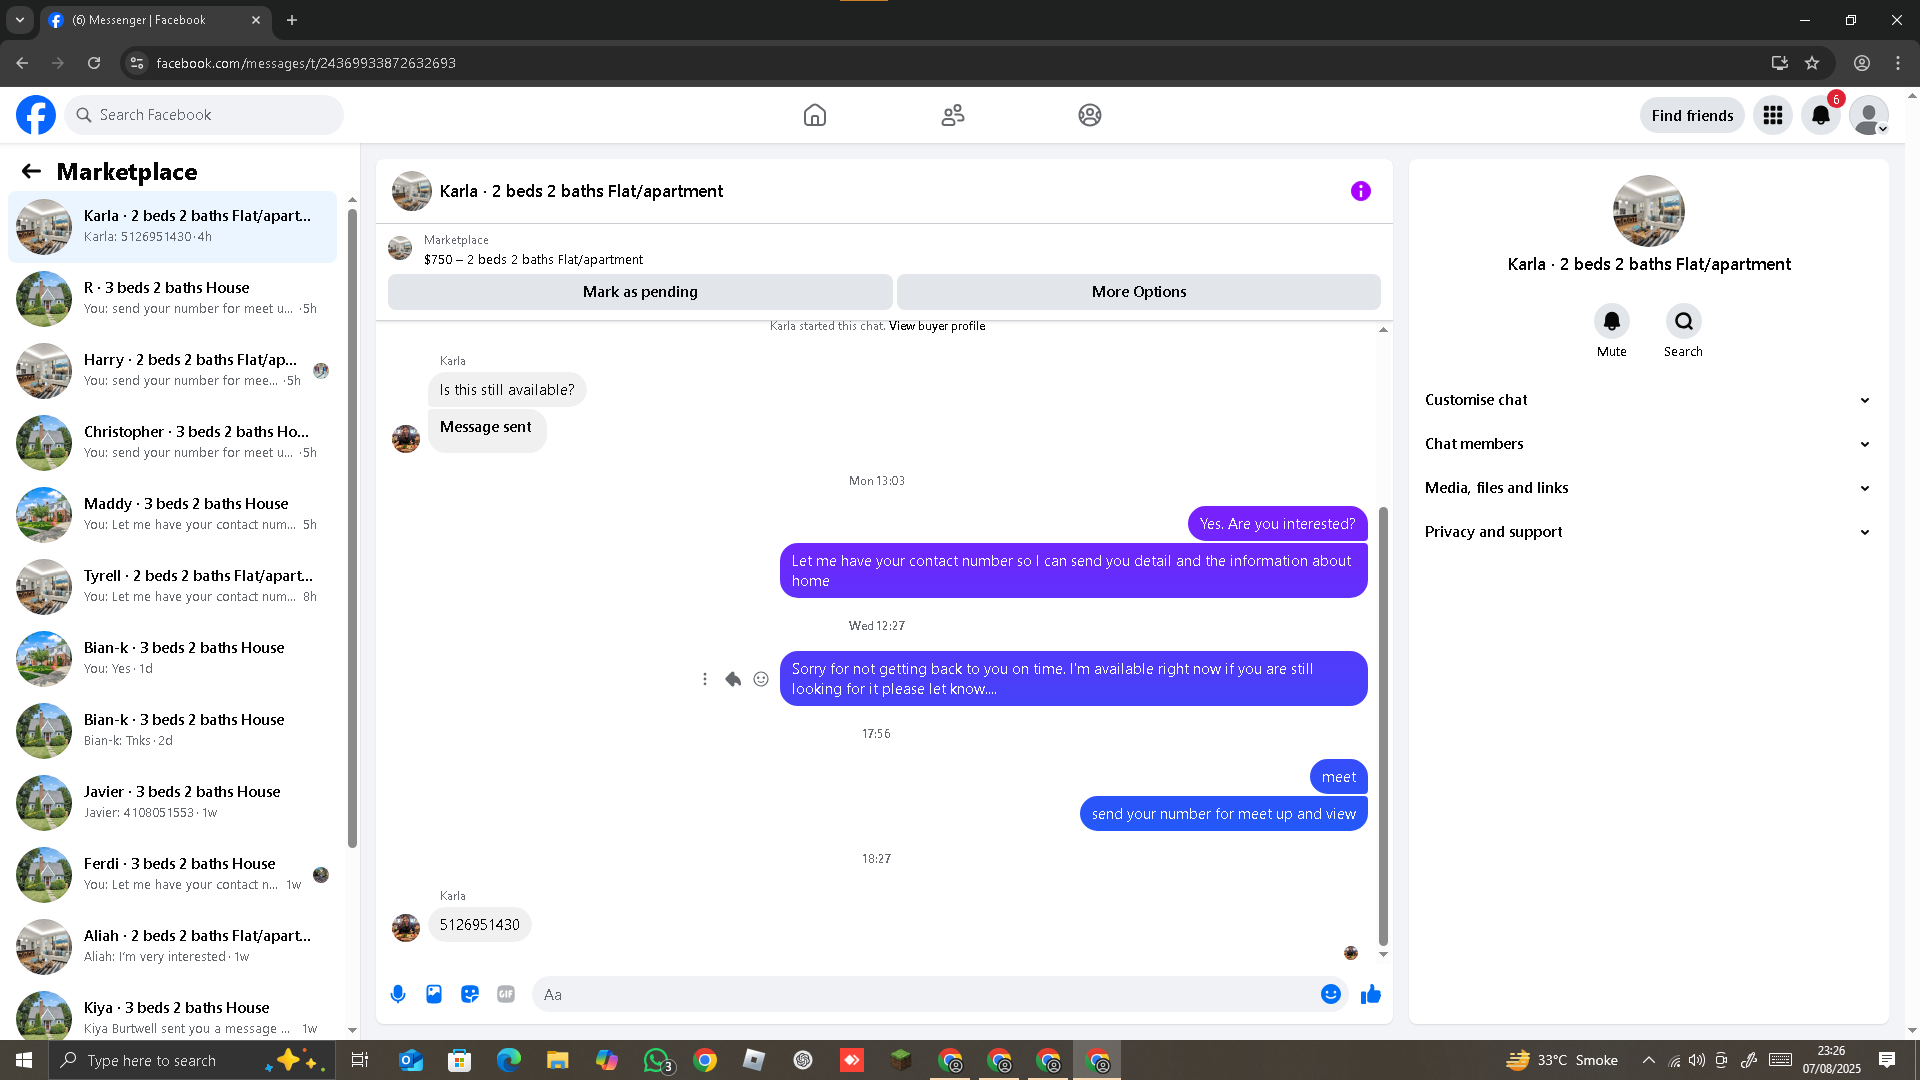The width and height of the screenshot is (1920, 1080).
Task: Attach a photo using the image icon
Action: point(434,994)
